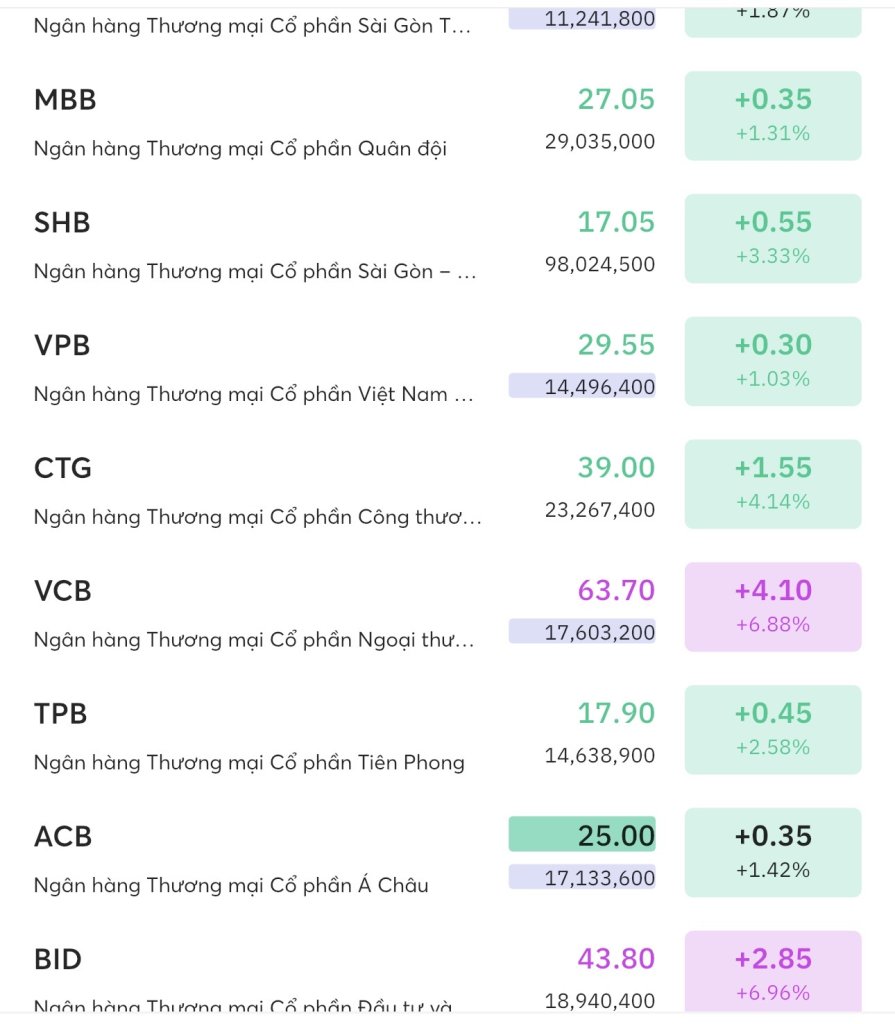Click purple BID +2.85 change badge

pos(773,972)
